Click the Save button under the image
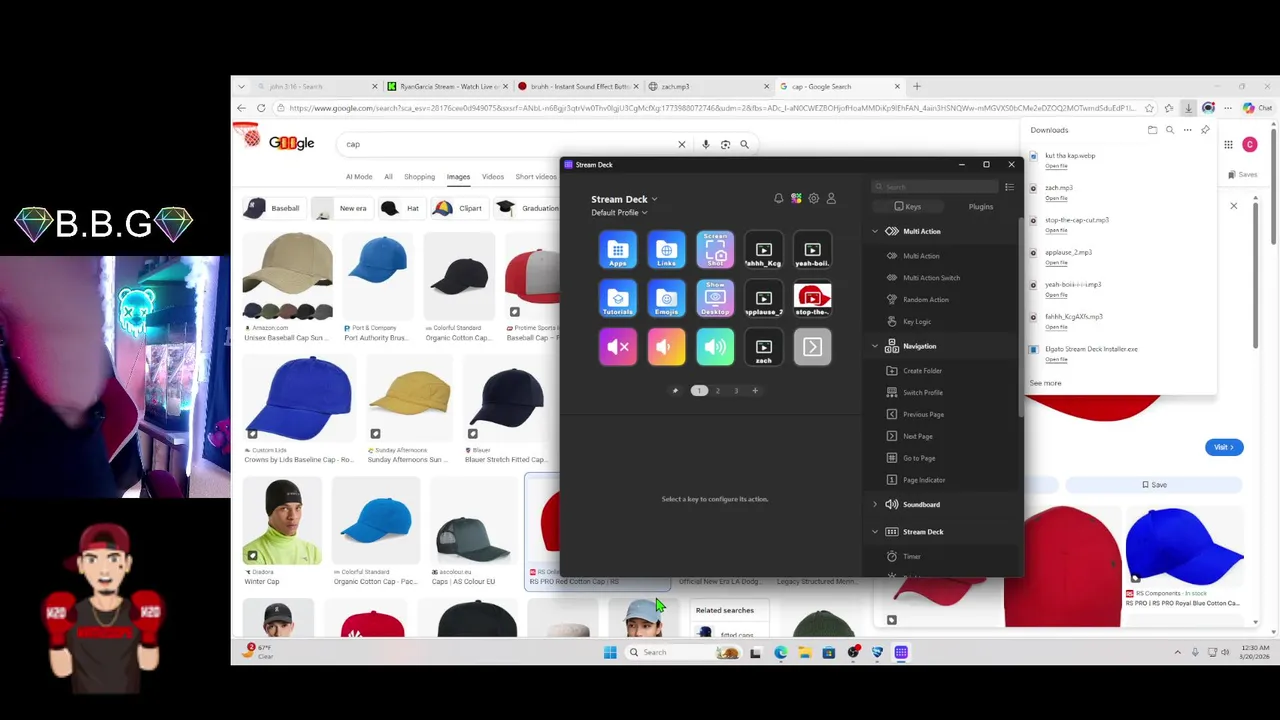Screen dimensions: 1280x720 coord(1155,485)
